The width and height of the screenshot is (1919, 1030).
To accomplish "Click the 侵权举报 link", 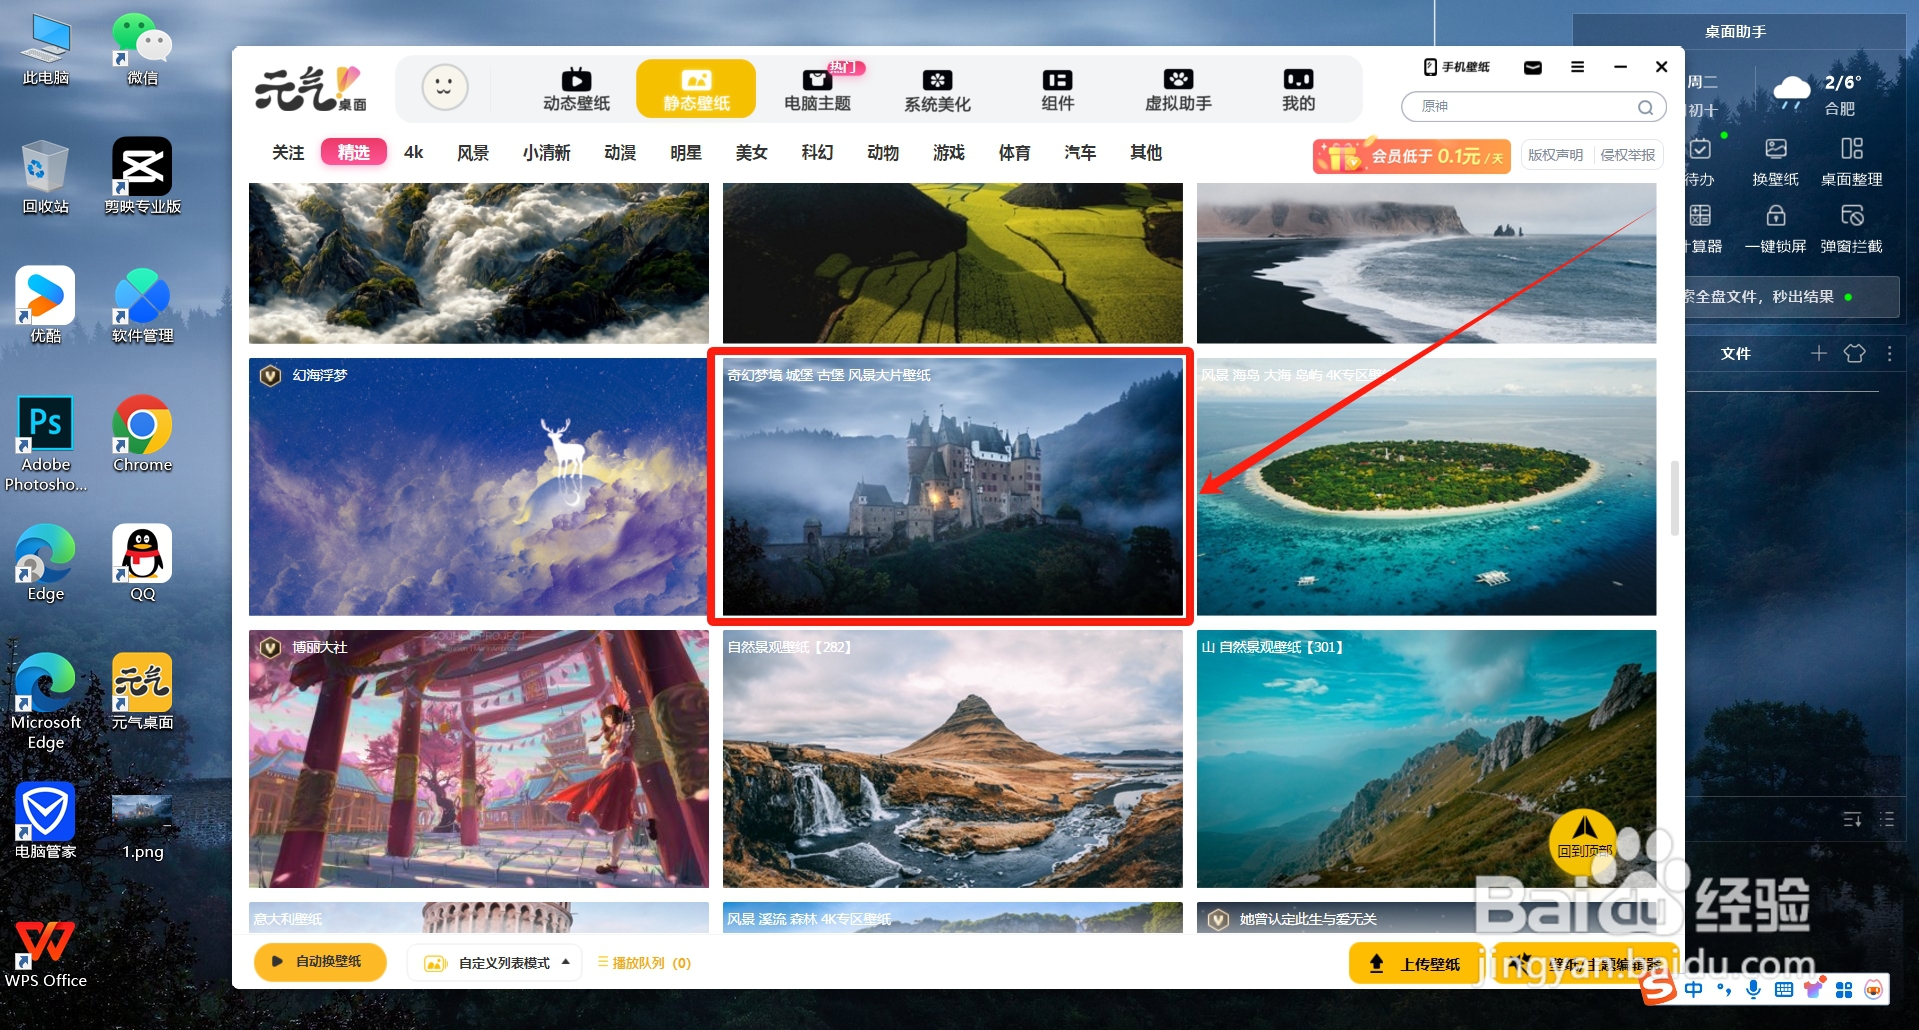I will (x=1628, y=155).
